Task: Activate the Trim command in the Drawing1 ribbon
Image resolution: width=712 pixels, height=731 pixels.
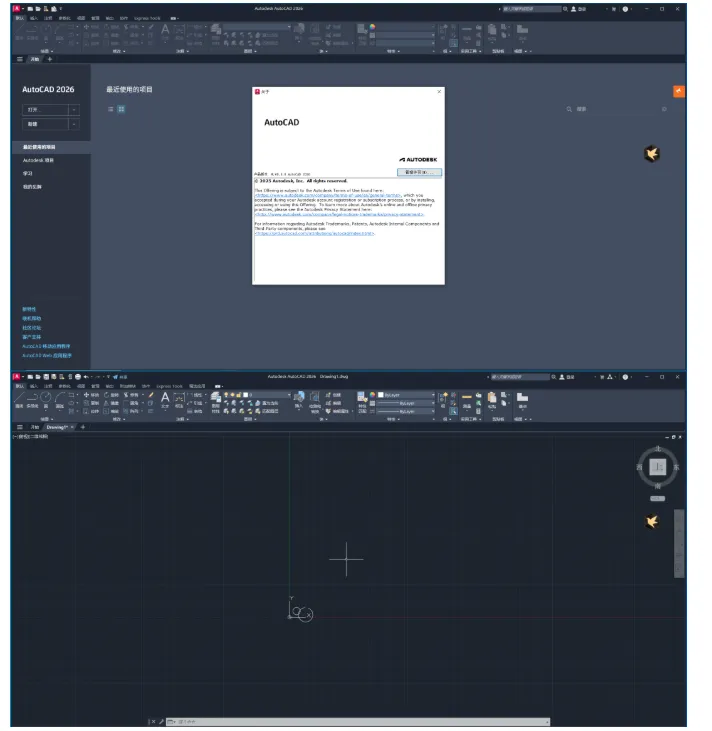Action: [x=131, y=395]
